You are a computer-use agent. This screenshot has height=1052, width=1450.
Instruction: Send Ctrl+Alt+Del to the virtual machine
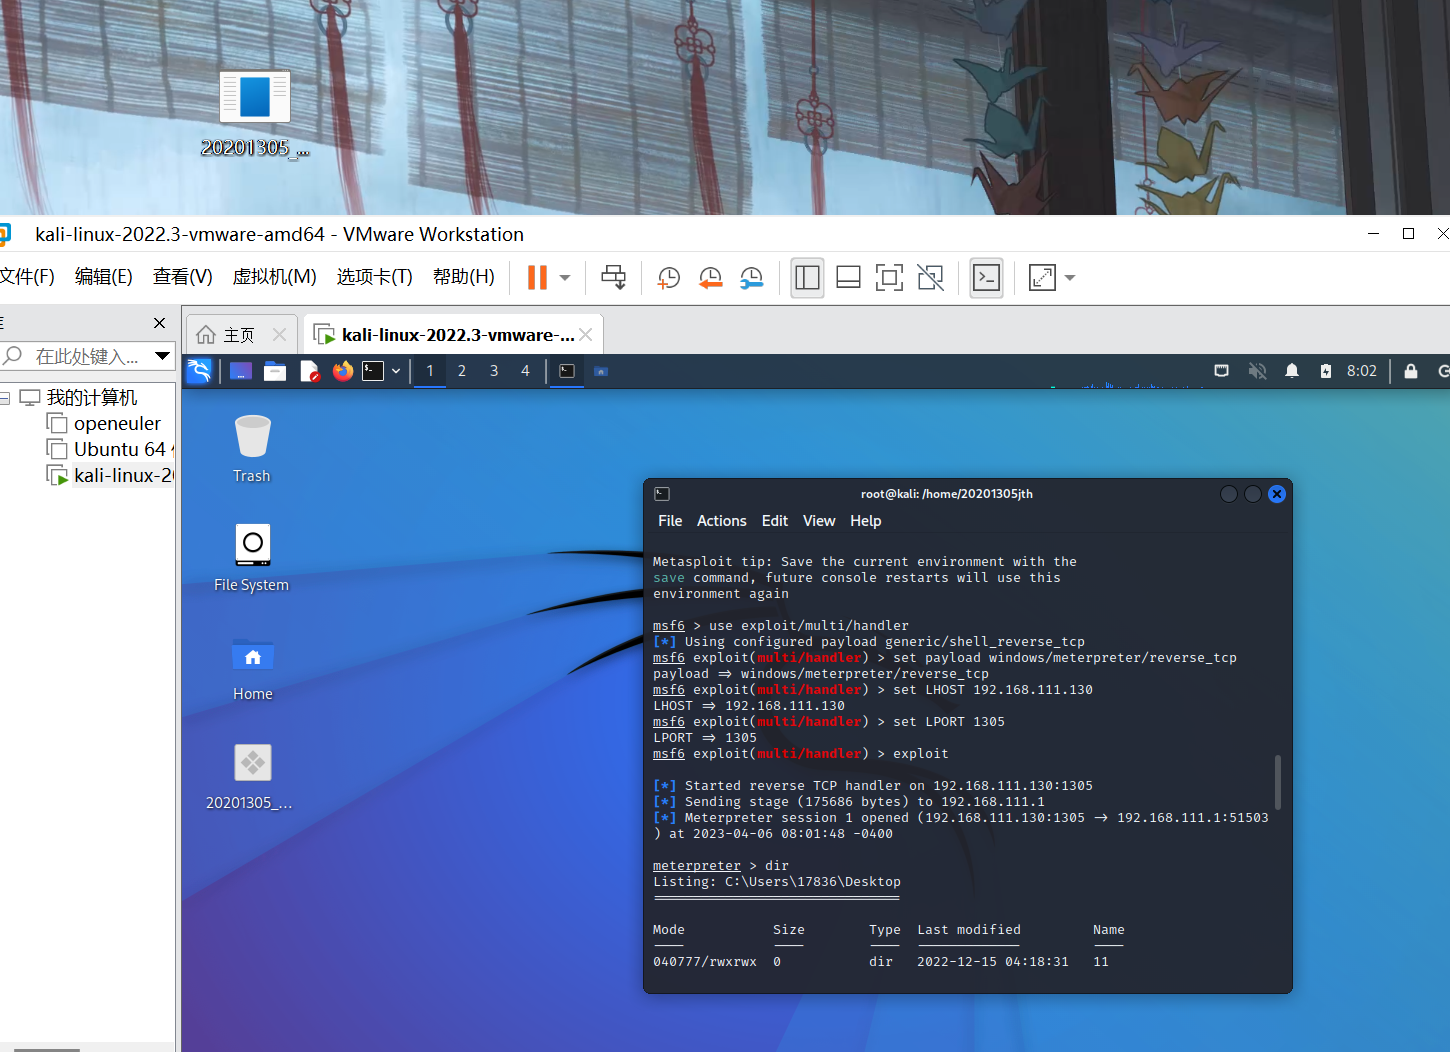(x=613, y=277)
